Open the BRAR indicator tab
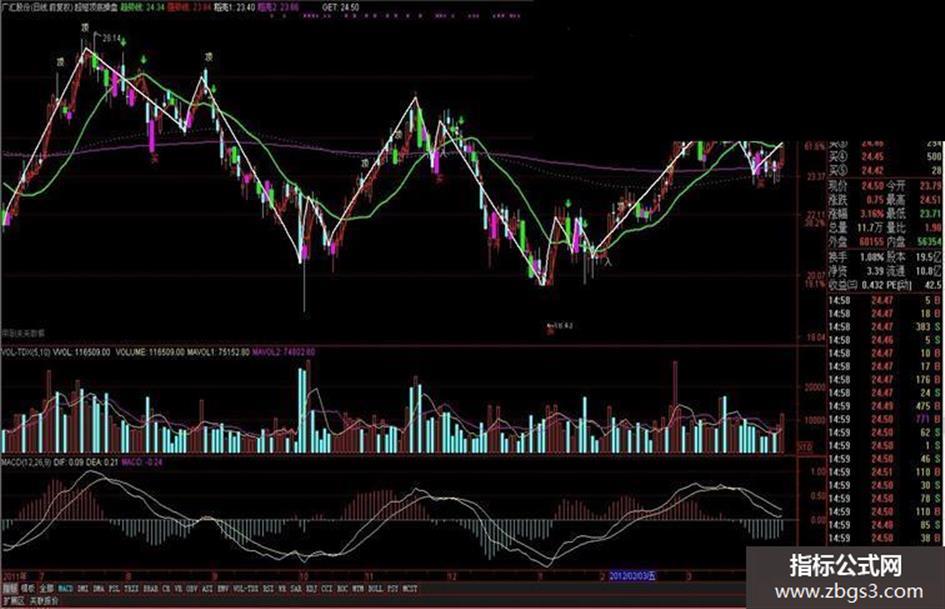The width and height of the screenshot is (945, 609). (x=150, y=588)
